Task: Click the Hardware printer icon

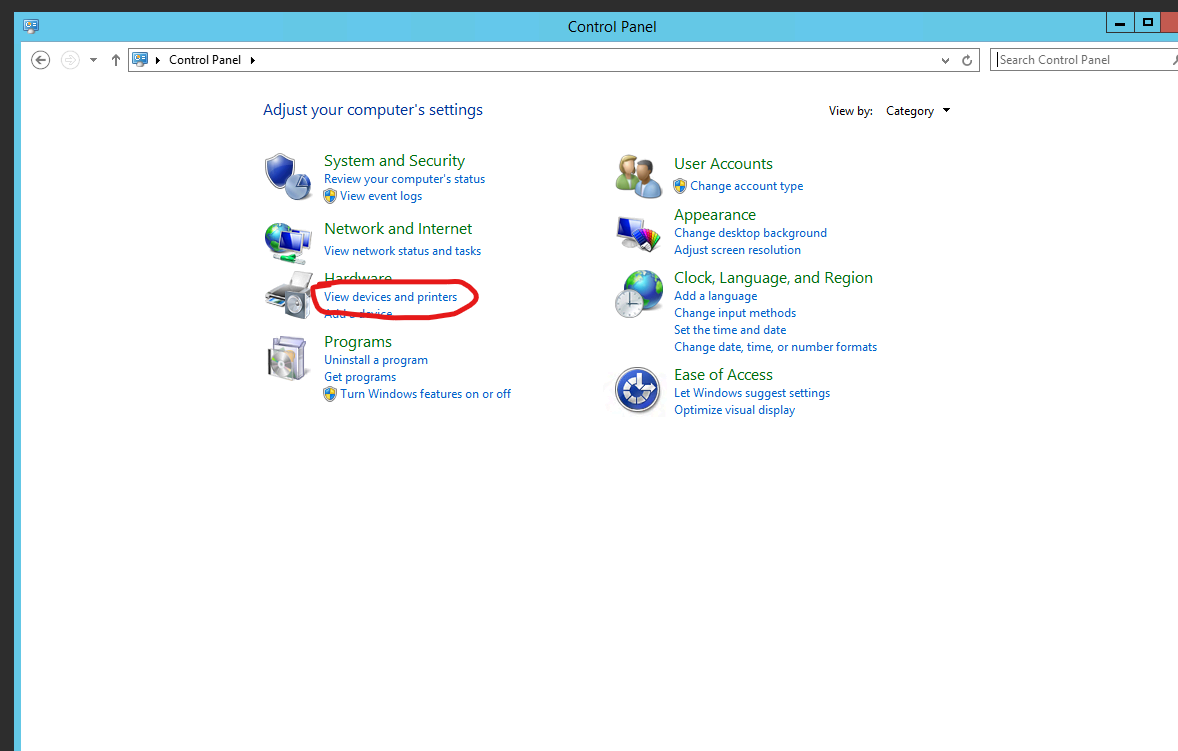Action: coord(286,296)
